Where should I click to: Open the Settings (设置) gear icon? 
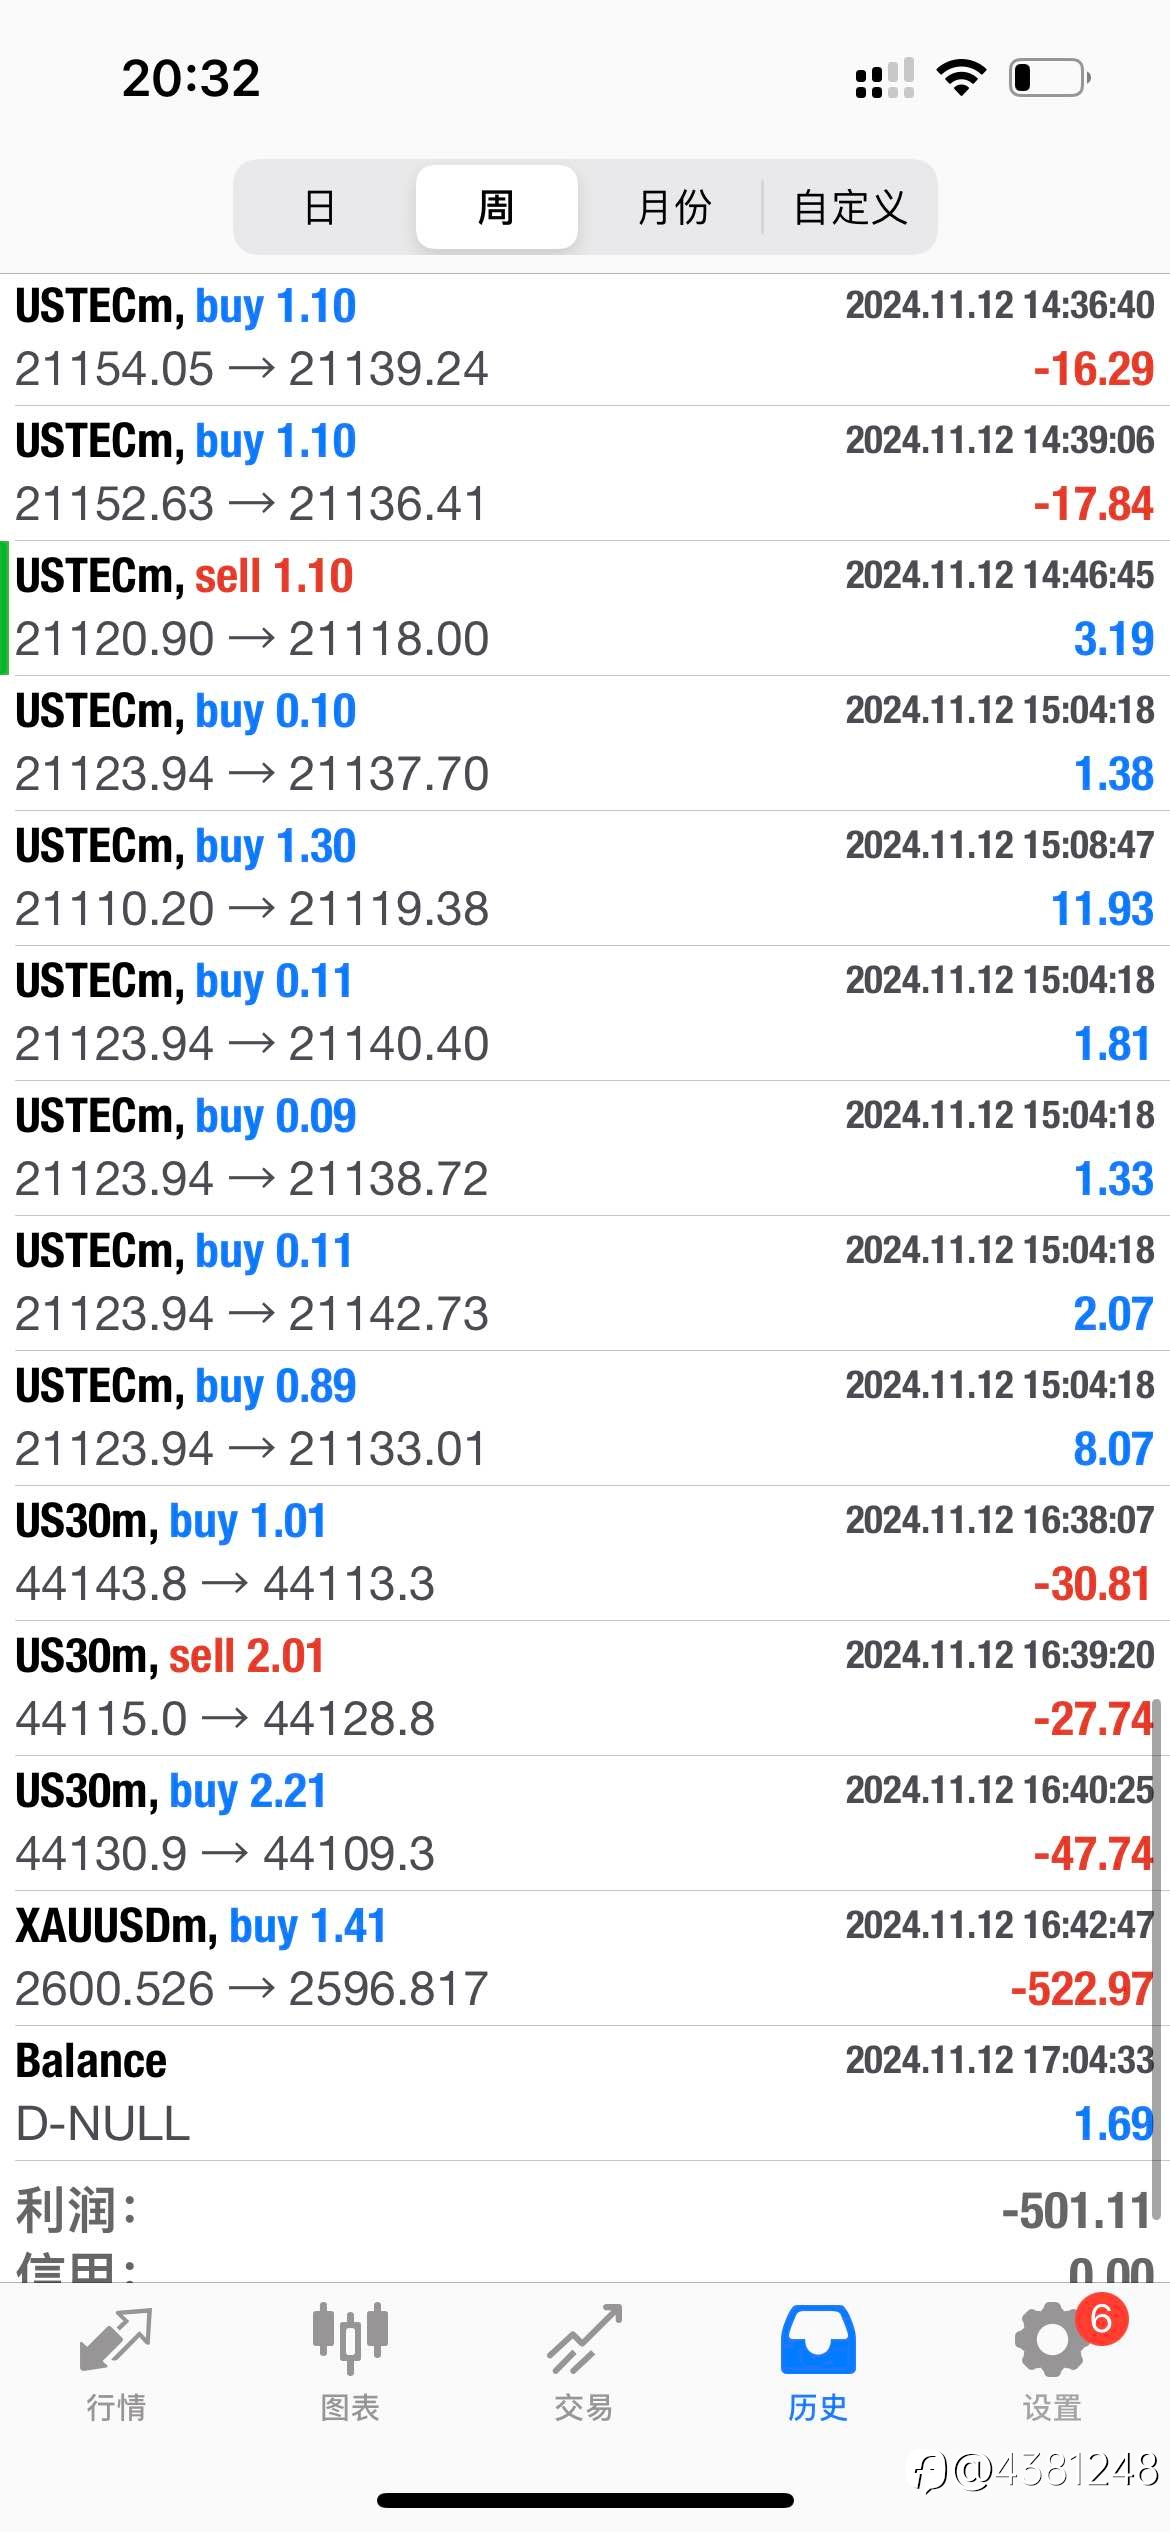pyautogui.click(x=1052, y=2340)
